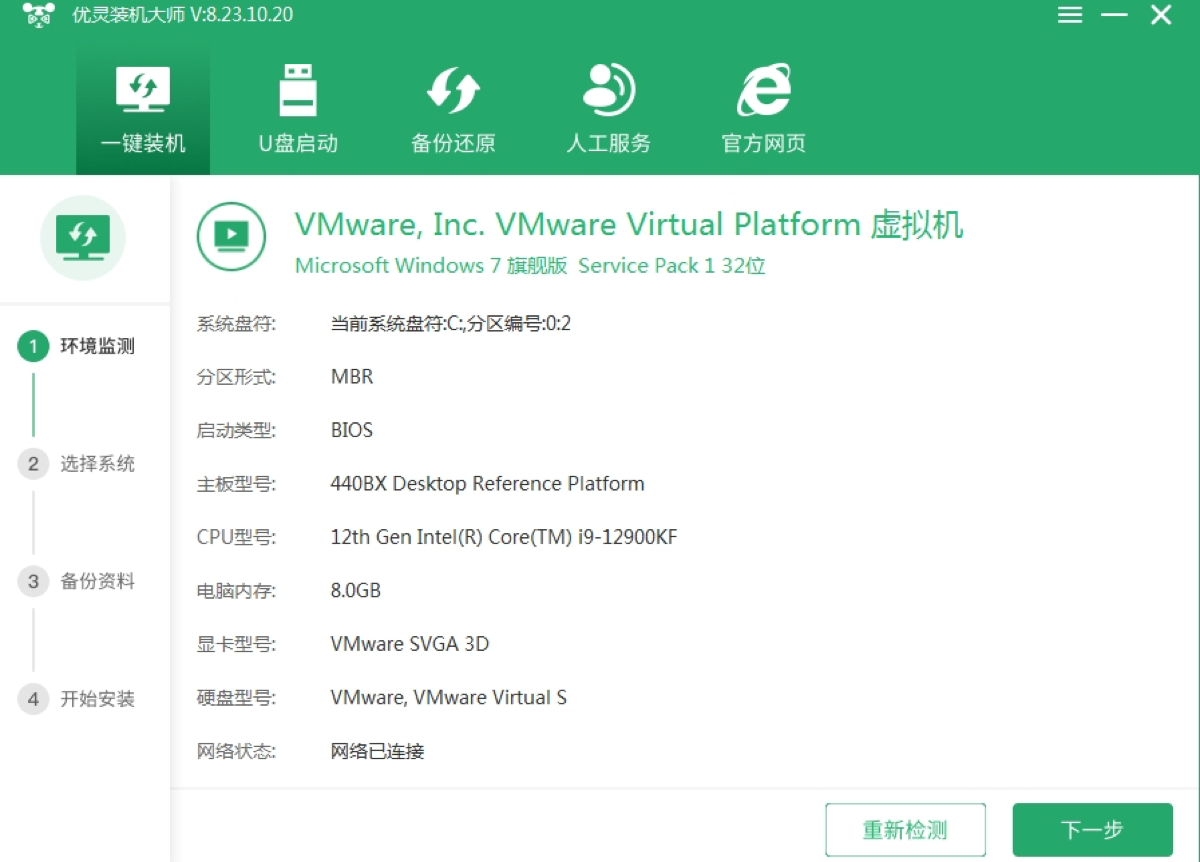The image size is (1200, 862).
Task: Switch to 一键装机 tab label
Action: [143, 143]
